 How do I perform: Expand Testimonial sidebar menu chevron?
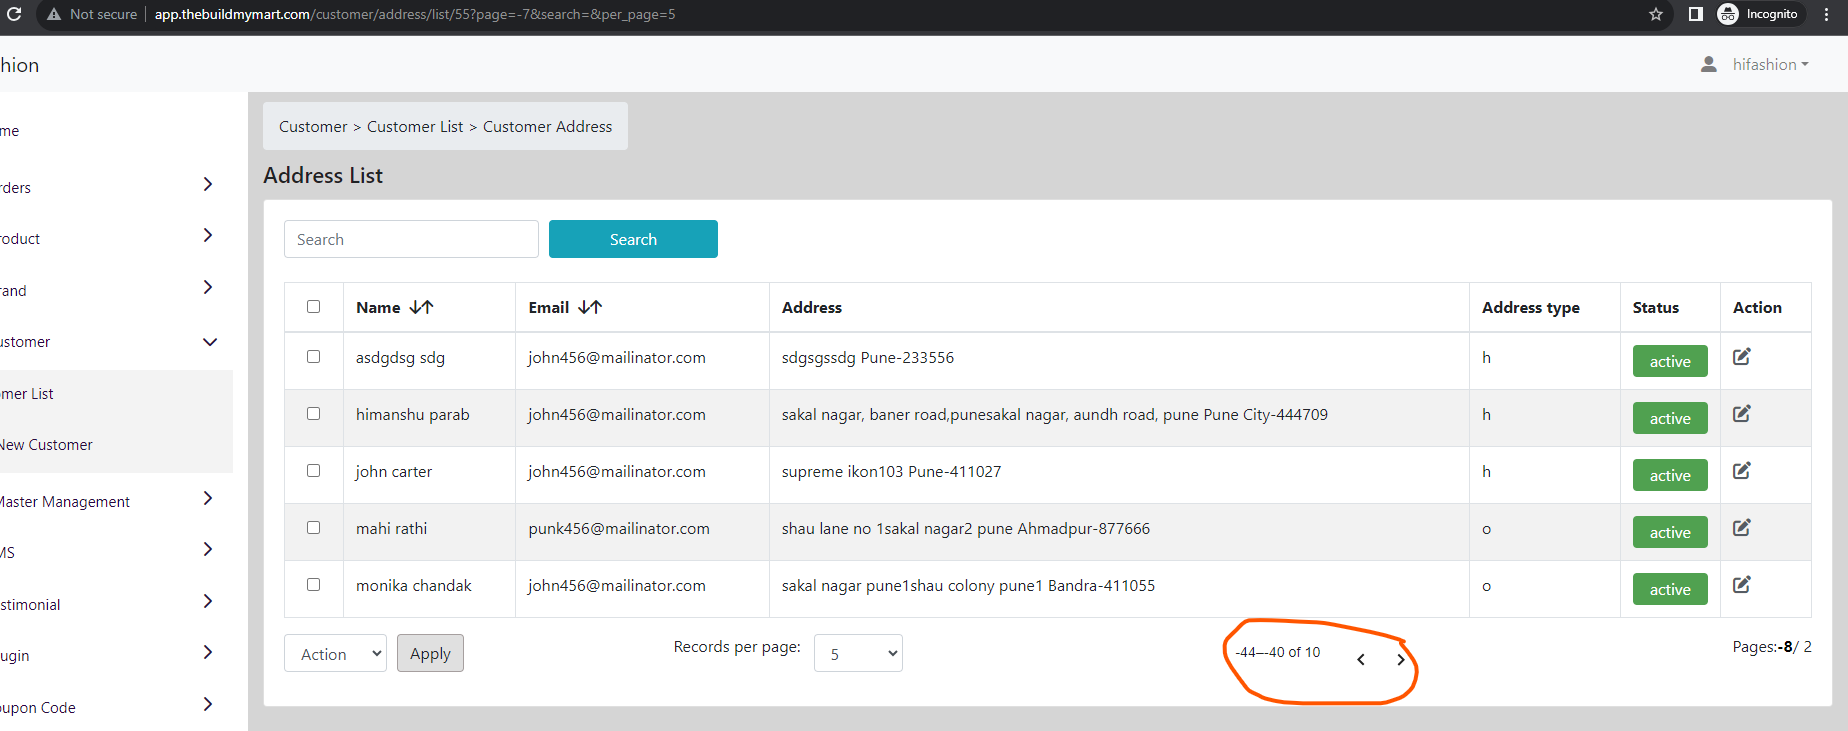tap(208, 601)
